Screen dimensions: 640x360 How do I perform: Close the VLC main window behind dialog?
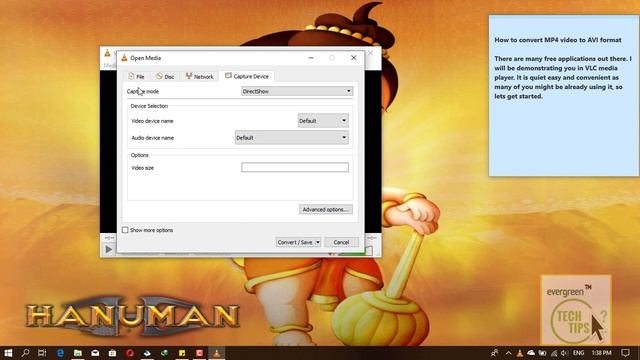point(371,53)
